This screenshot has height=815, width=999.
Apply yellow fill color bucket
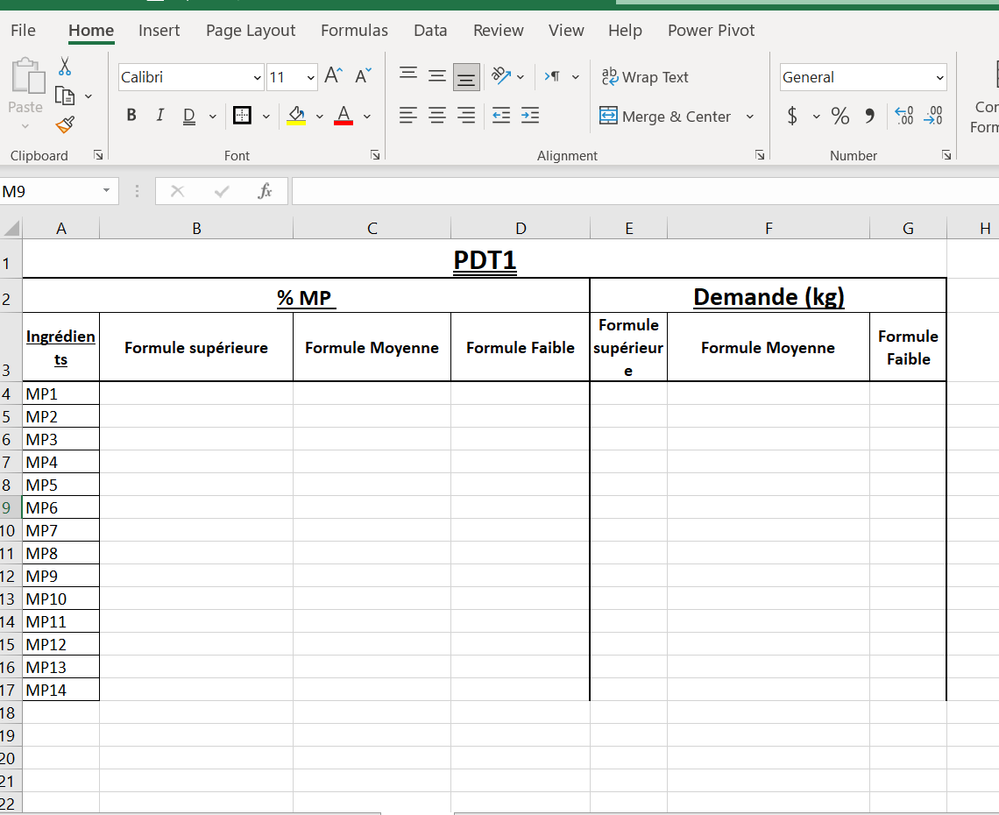click(296, 115)
